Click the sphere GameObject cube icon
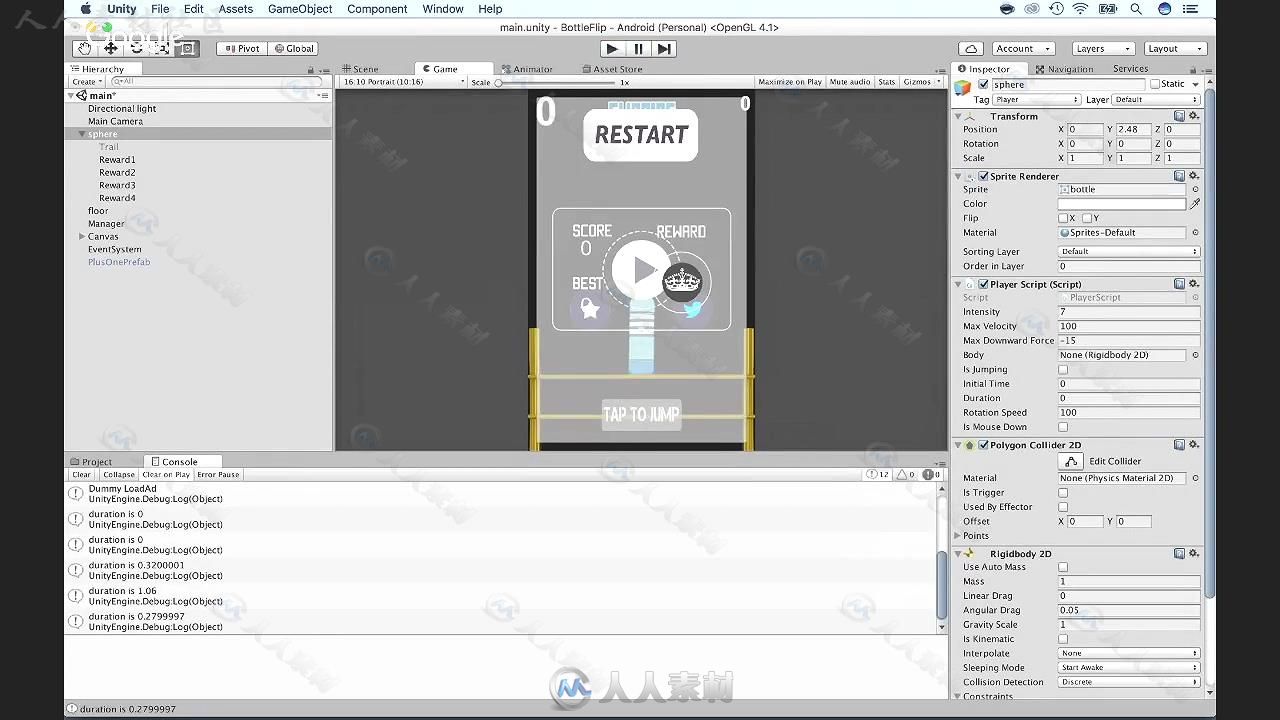This screenshot has height=720, width=1280. click(x=963, y=87)
